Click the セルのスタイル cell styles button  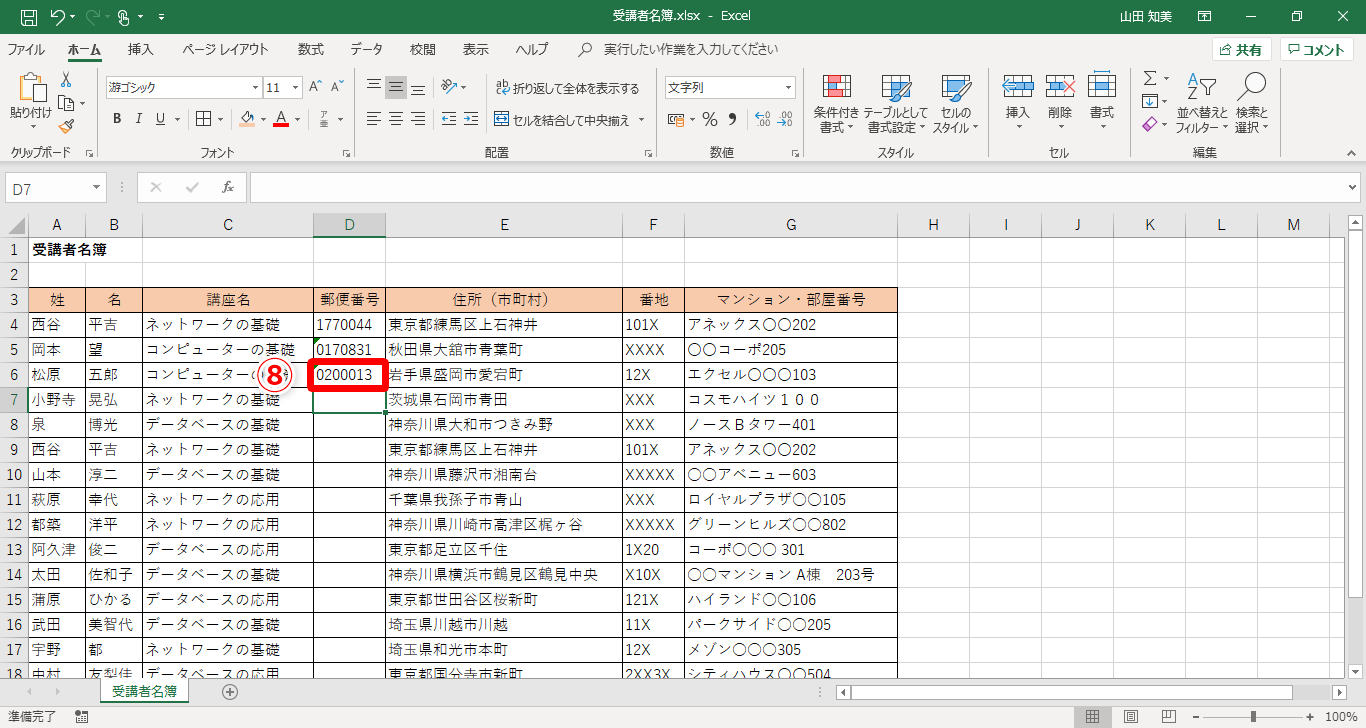[x=956, y=104]
